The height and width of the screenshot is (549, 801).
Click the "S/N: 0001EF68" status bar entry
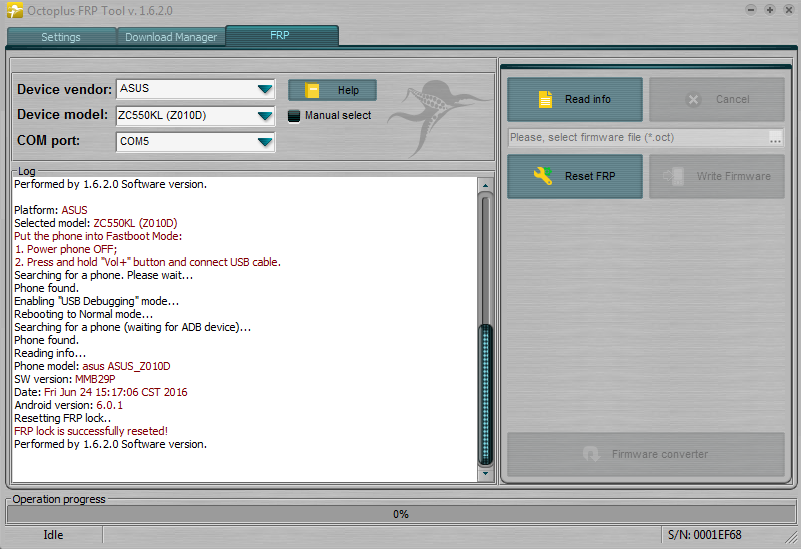[704, 535]
